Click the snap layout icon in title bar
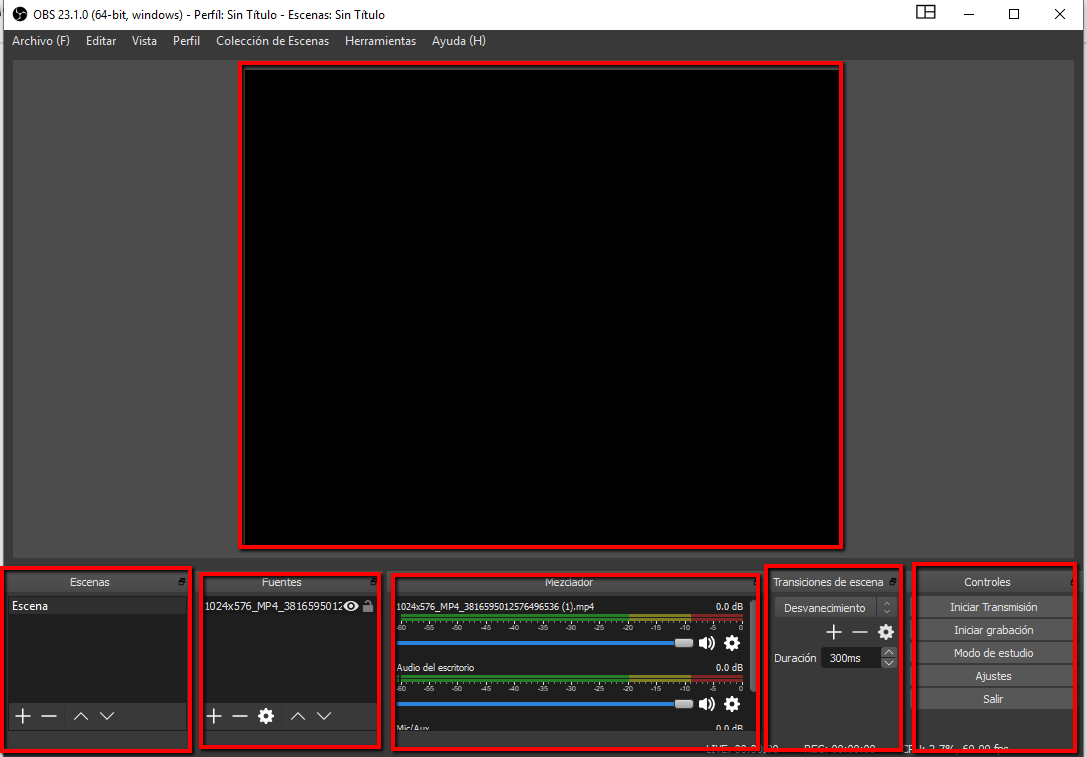The image size is (1087, 757). [x=925, y=12]
